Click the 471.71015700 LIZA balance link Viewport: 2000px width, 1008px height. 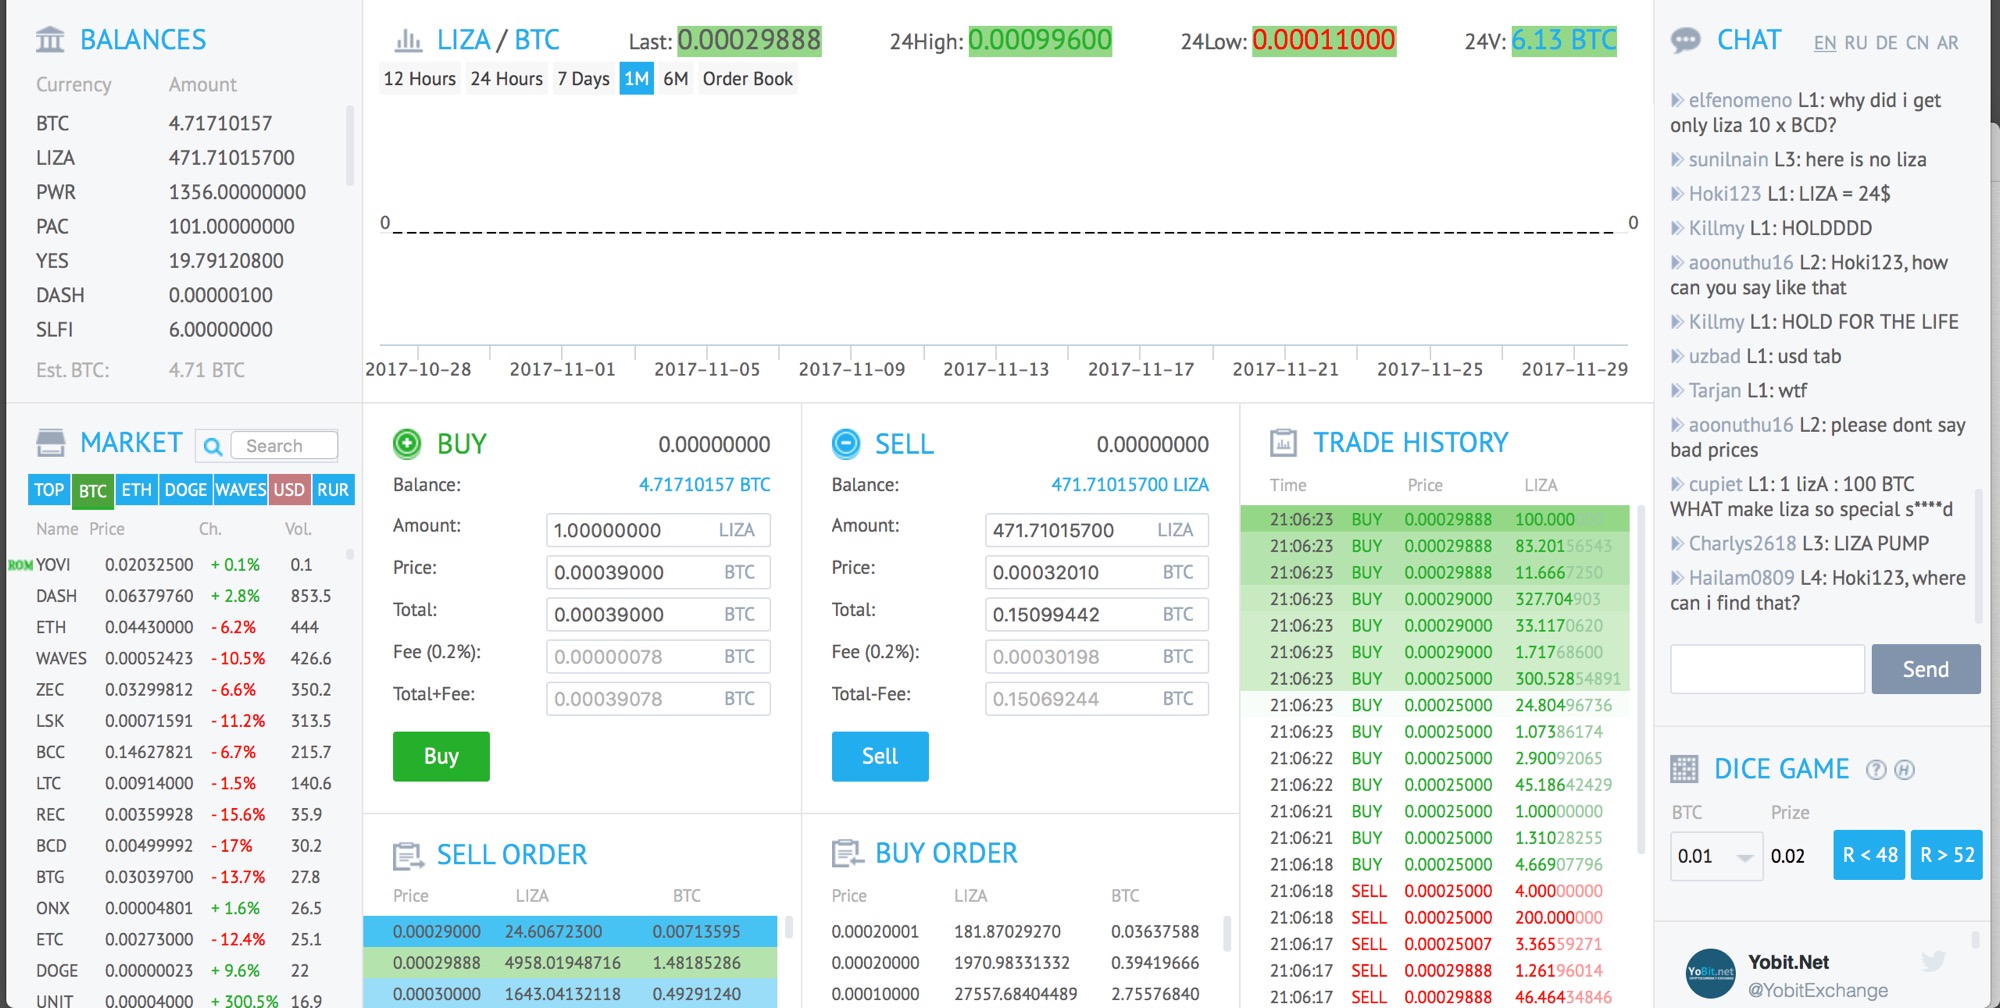[x=1130, y=485]
